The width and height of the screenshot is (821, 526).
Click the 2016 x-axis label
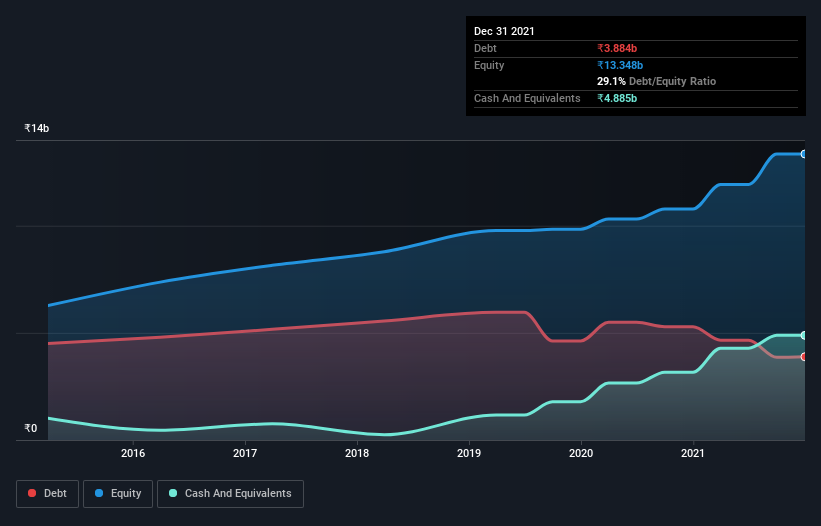point(133,453)
